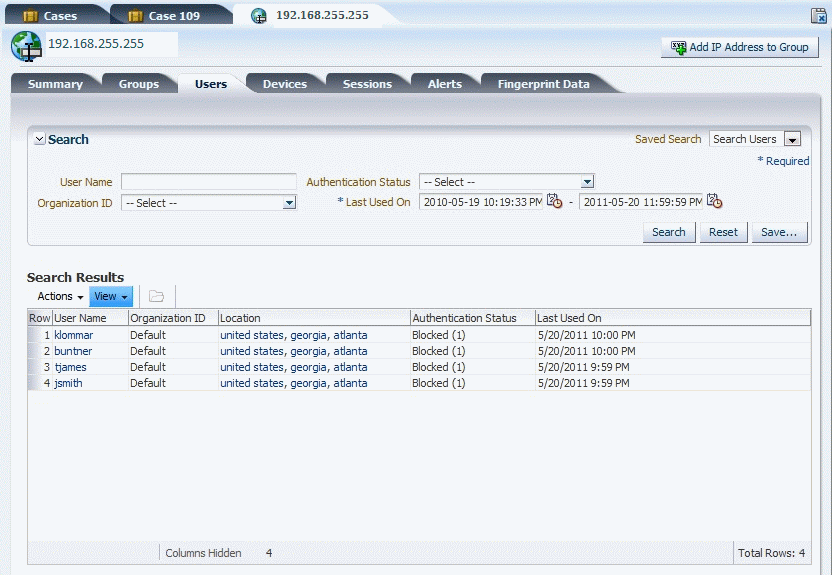Click the detach folder icon in results toolbar

[x=156, y=296]
